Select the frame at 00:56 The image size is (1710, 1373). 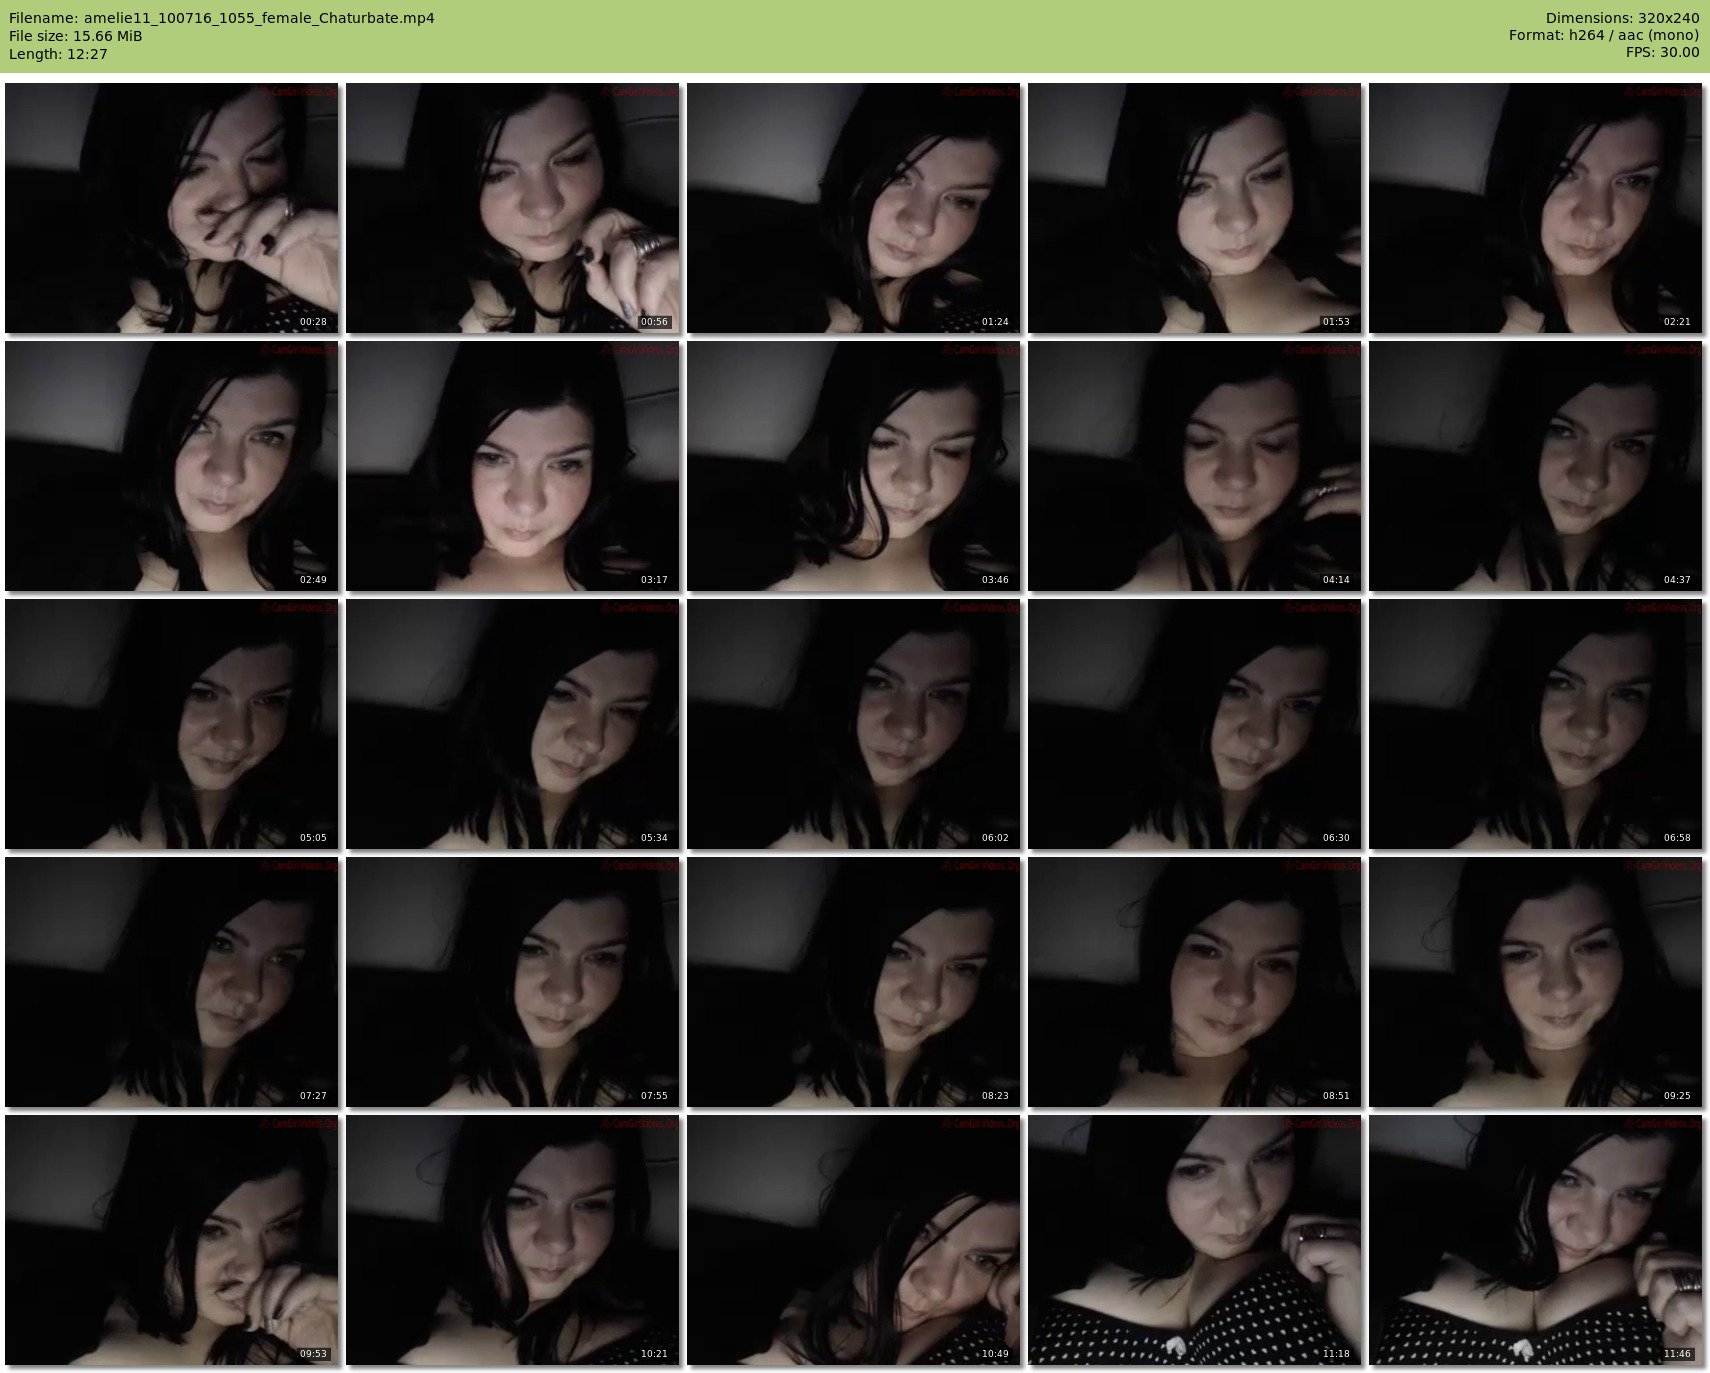pyautogui.click(x=513, y=208)
